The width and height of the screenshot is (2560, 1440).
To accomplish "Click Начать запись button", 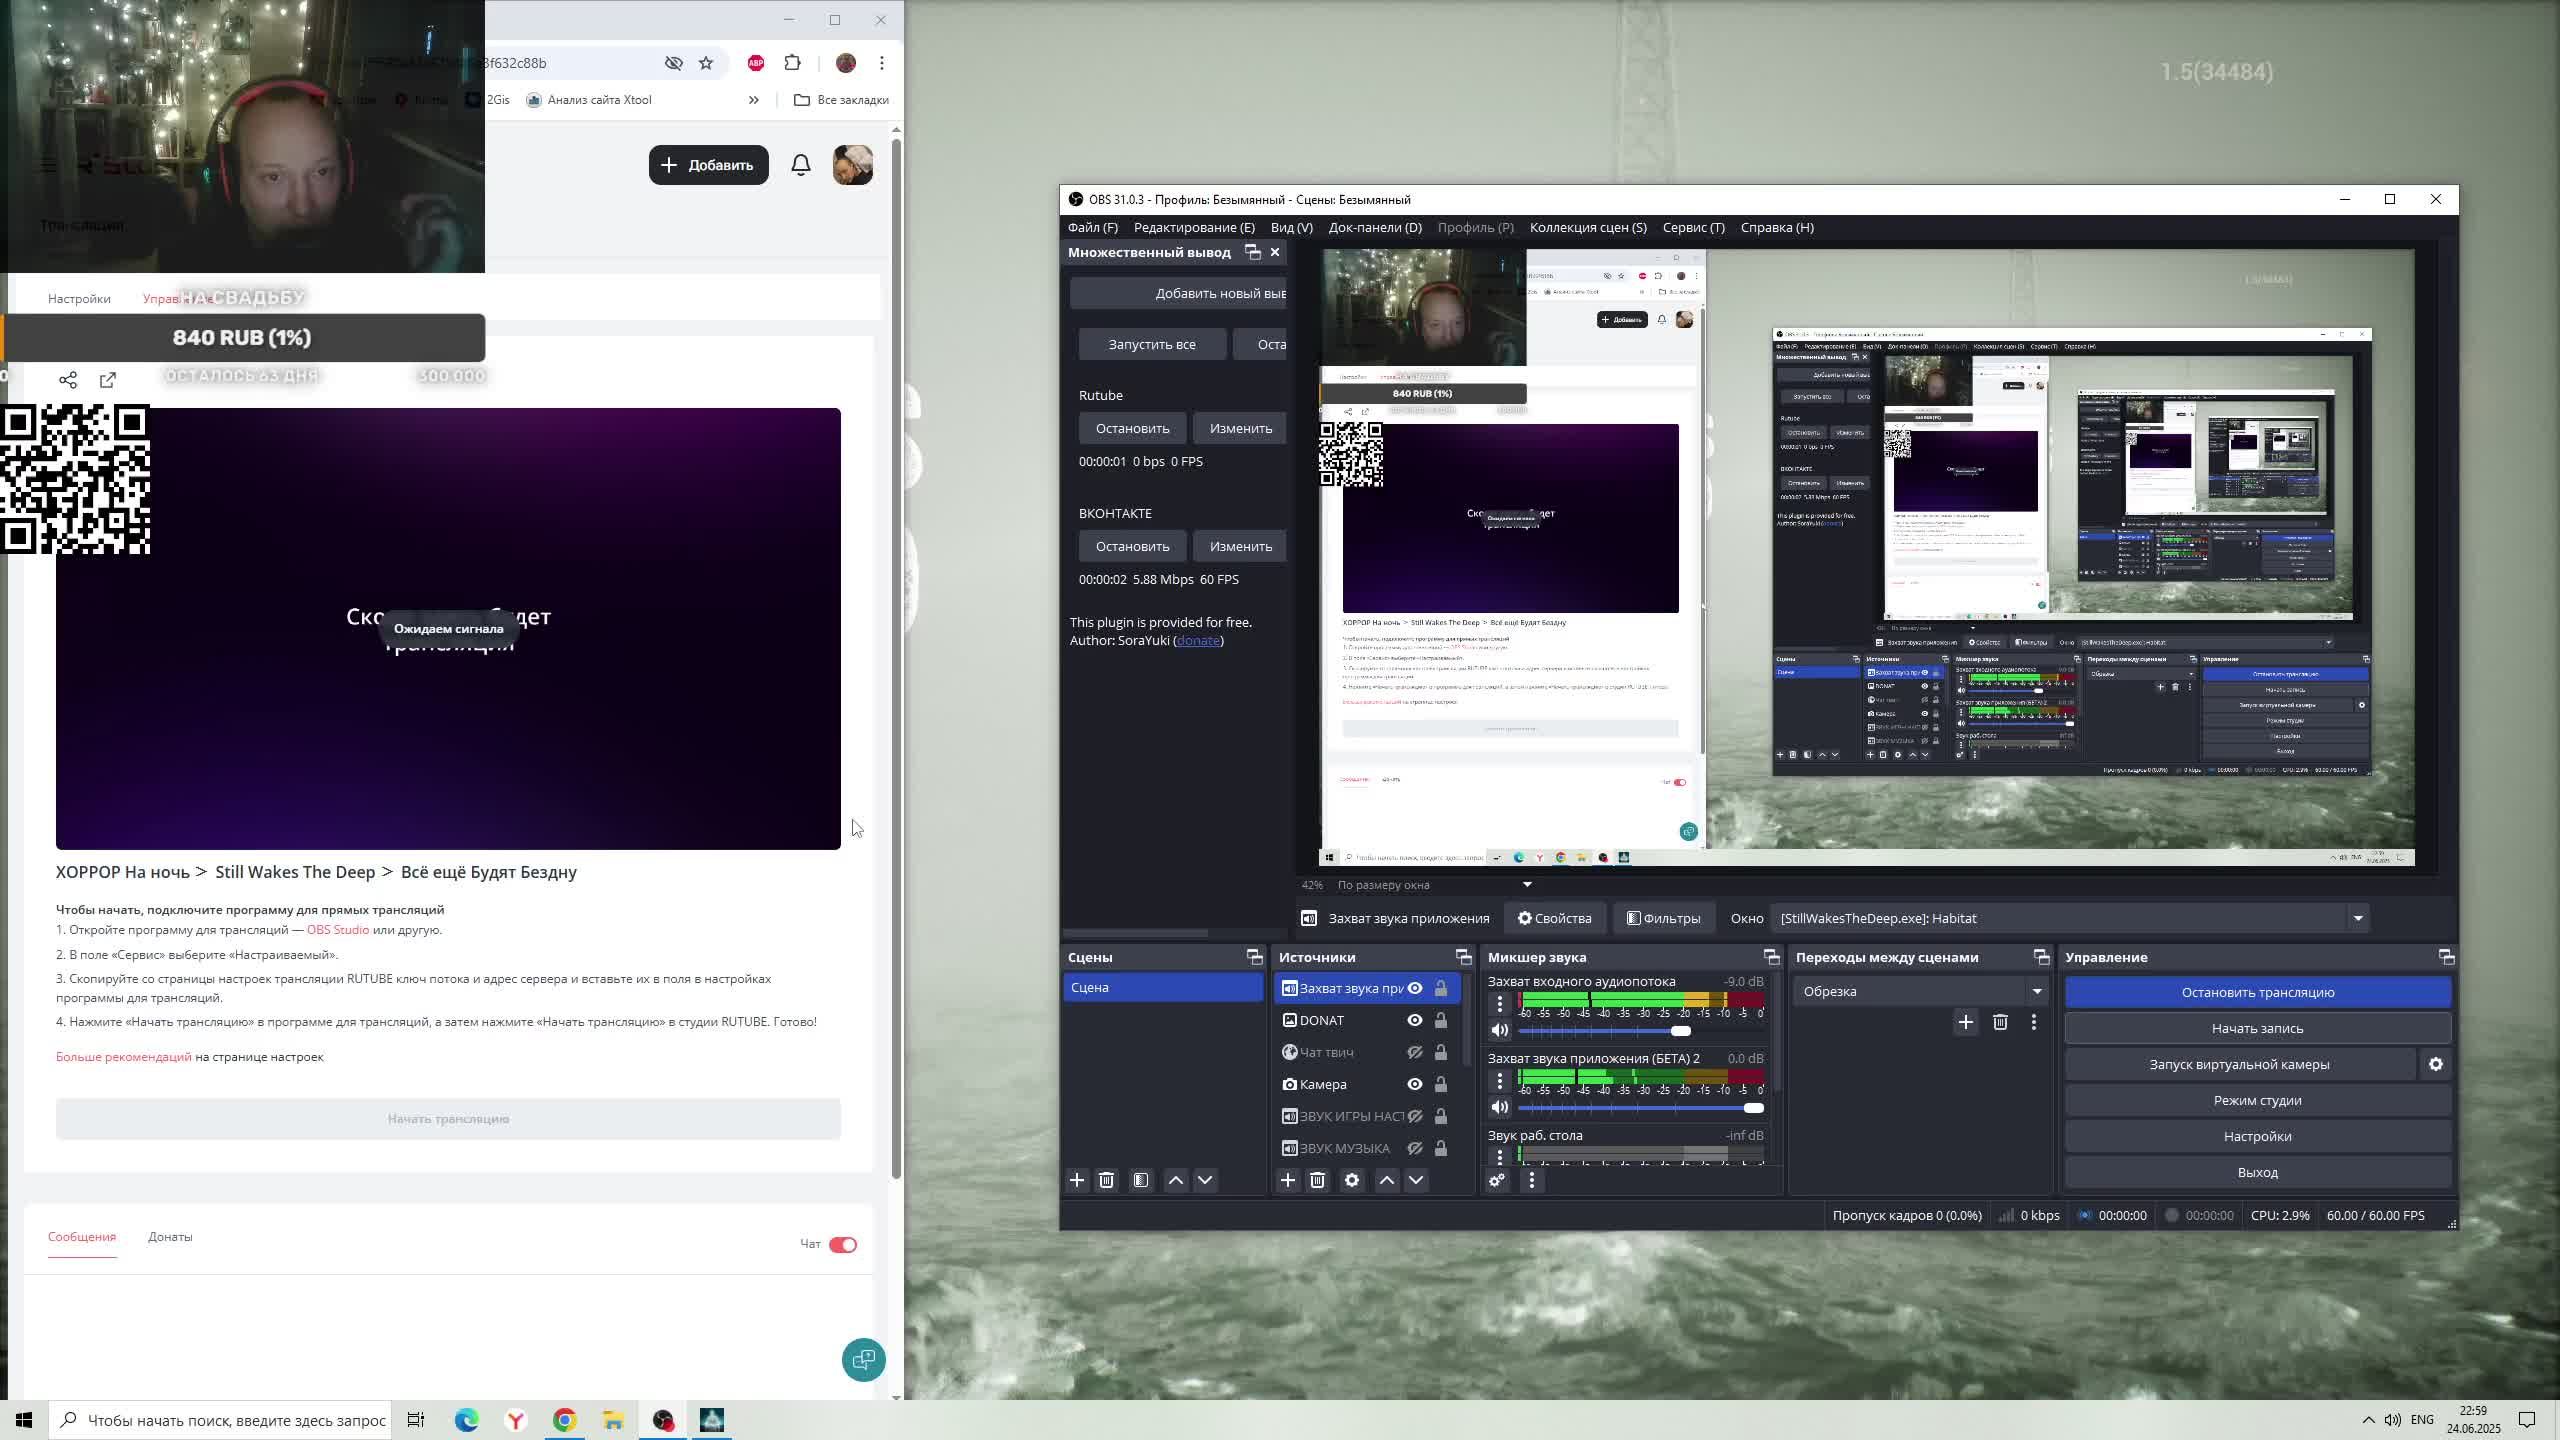I will [2258, 1028].
